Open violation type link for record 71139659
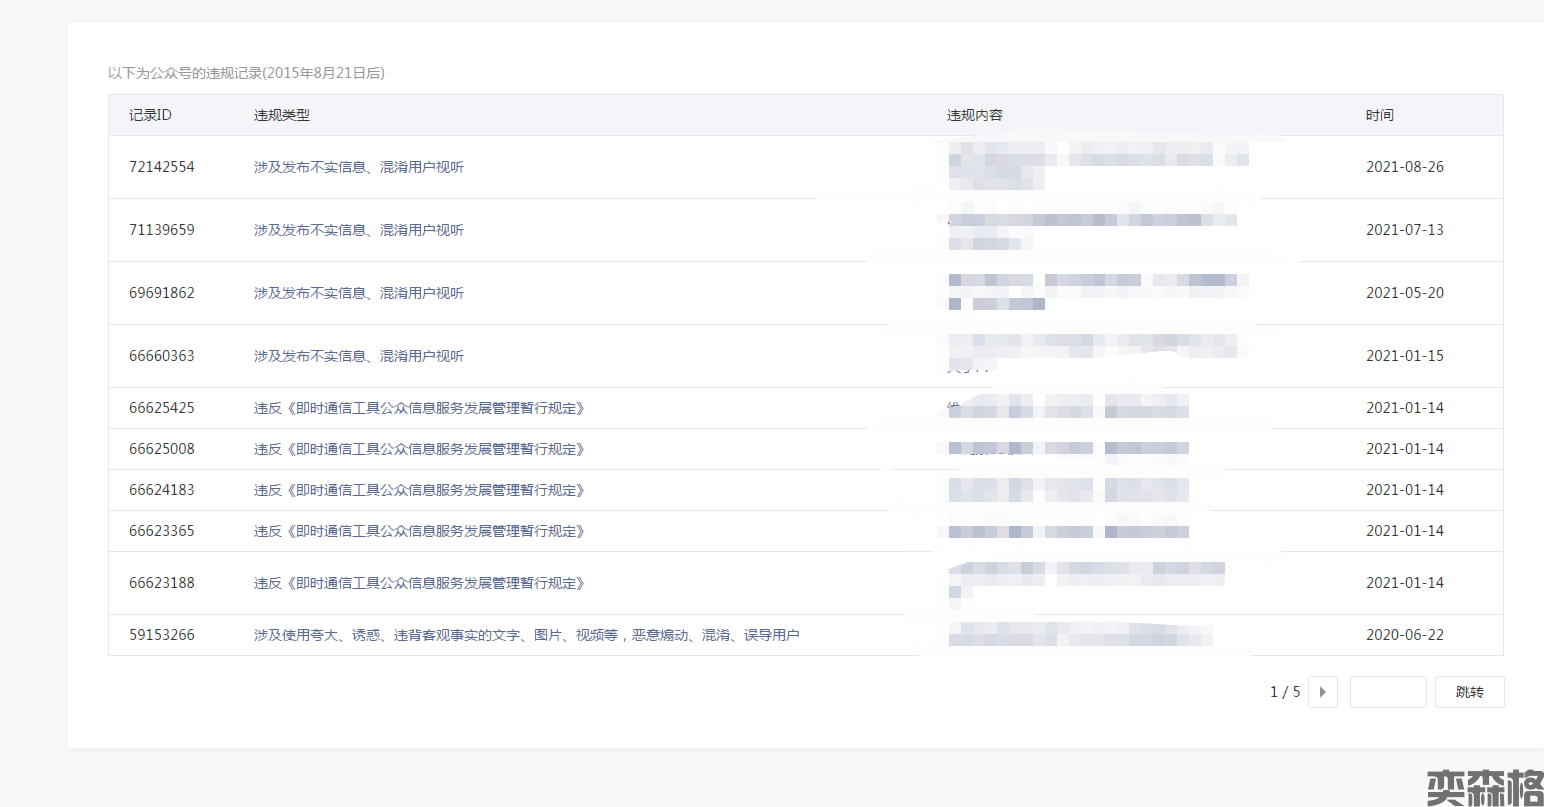The image size is (1544, 807). 358,230
